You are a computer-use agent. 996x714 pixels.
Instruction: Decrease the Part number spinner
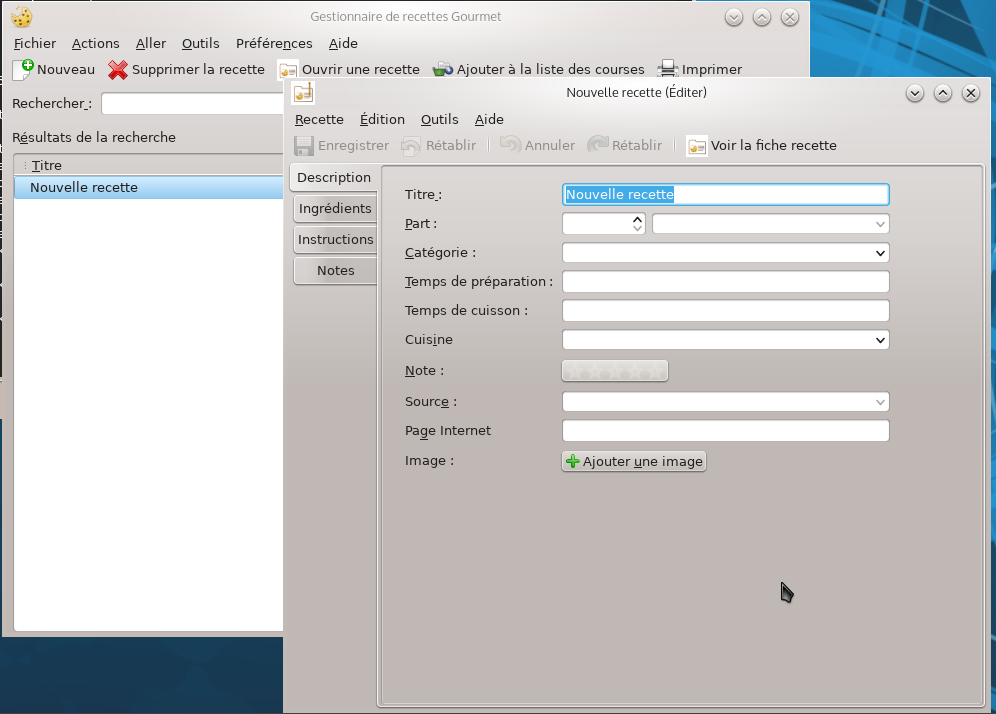637,228
